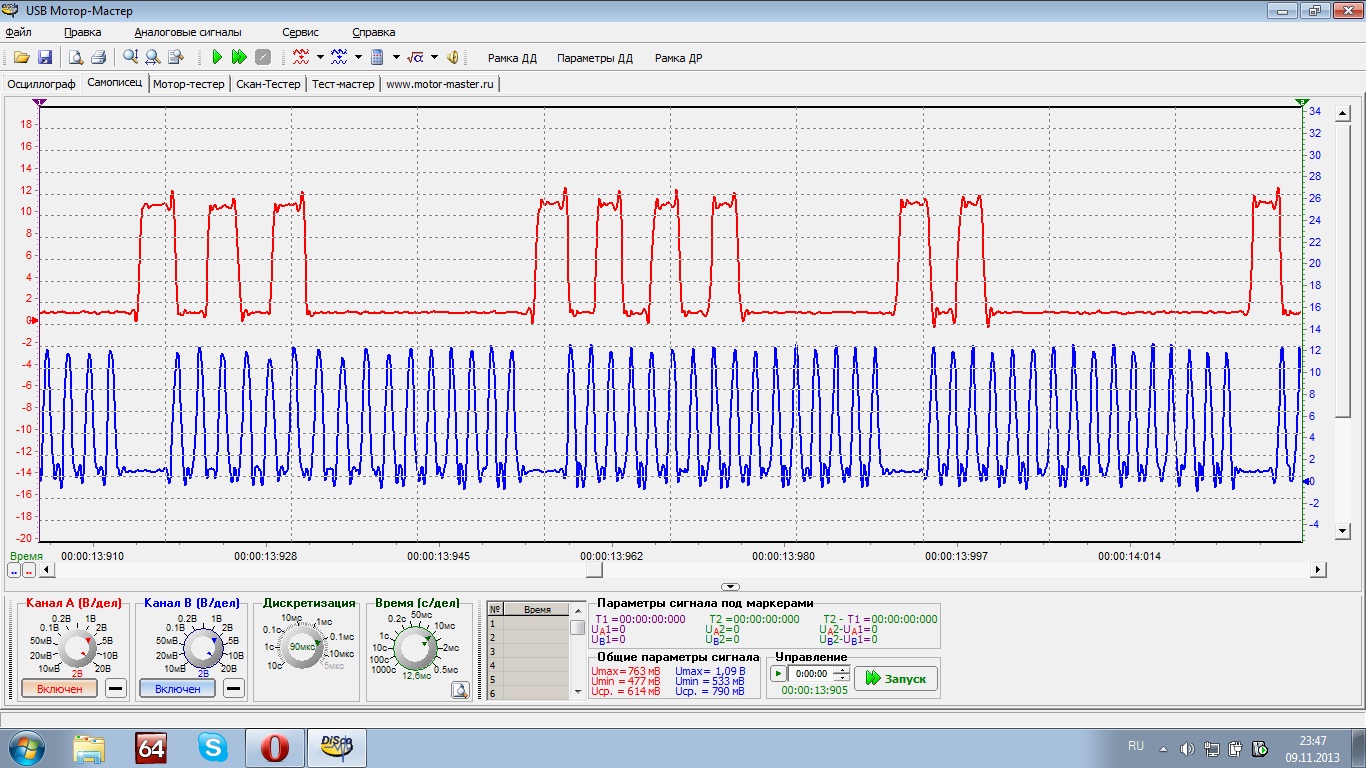Click horizontal timeline scrollbar thumb
Image resolution: width=1366 pixels, height=768 pixels.
[x=594, y=569]
